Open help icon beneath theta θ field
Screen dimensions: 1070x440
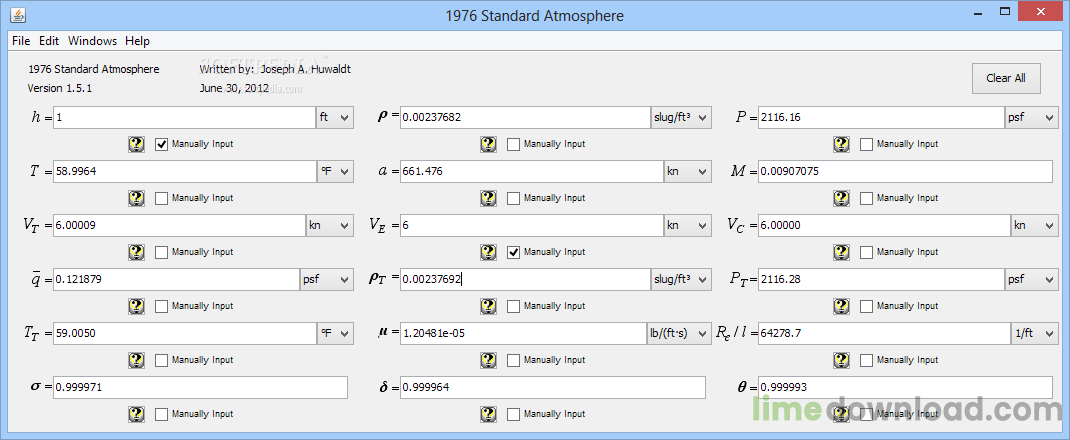point(842,414)
